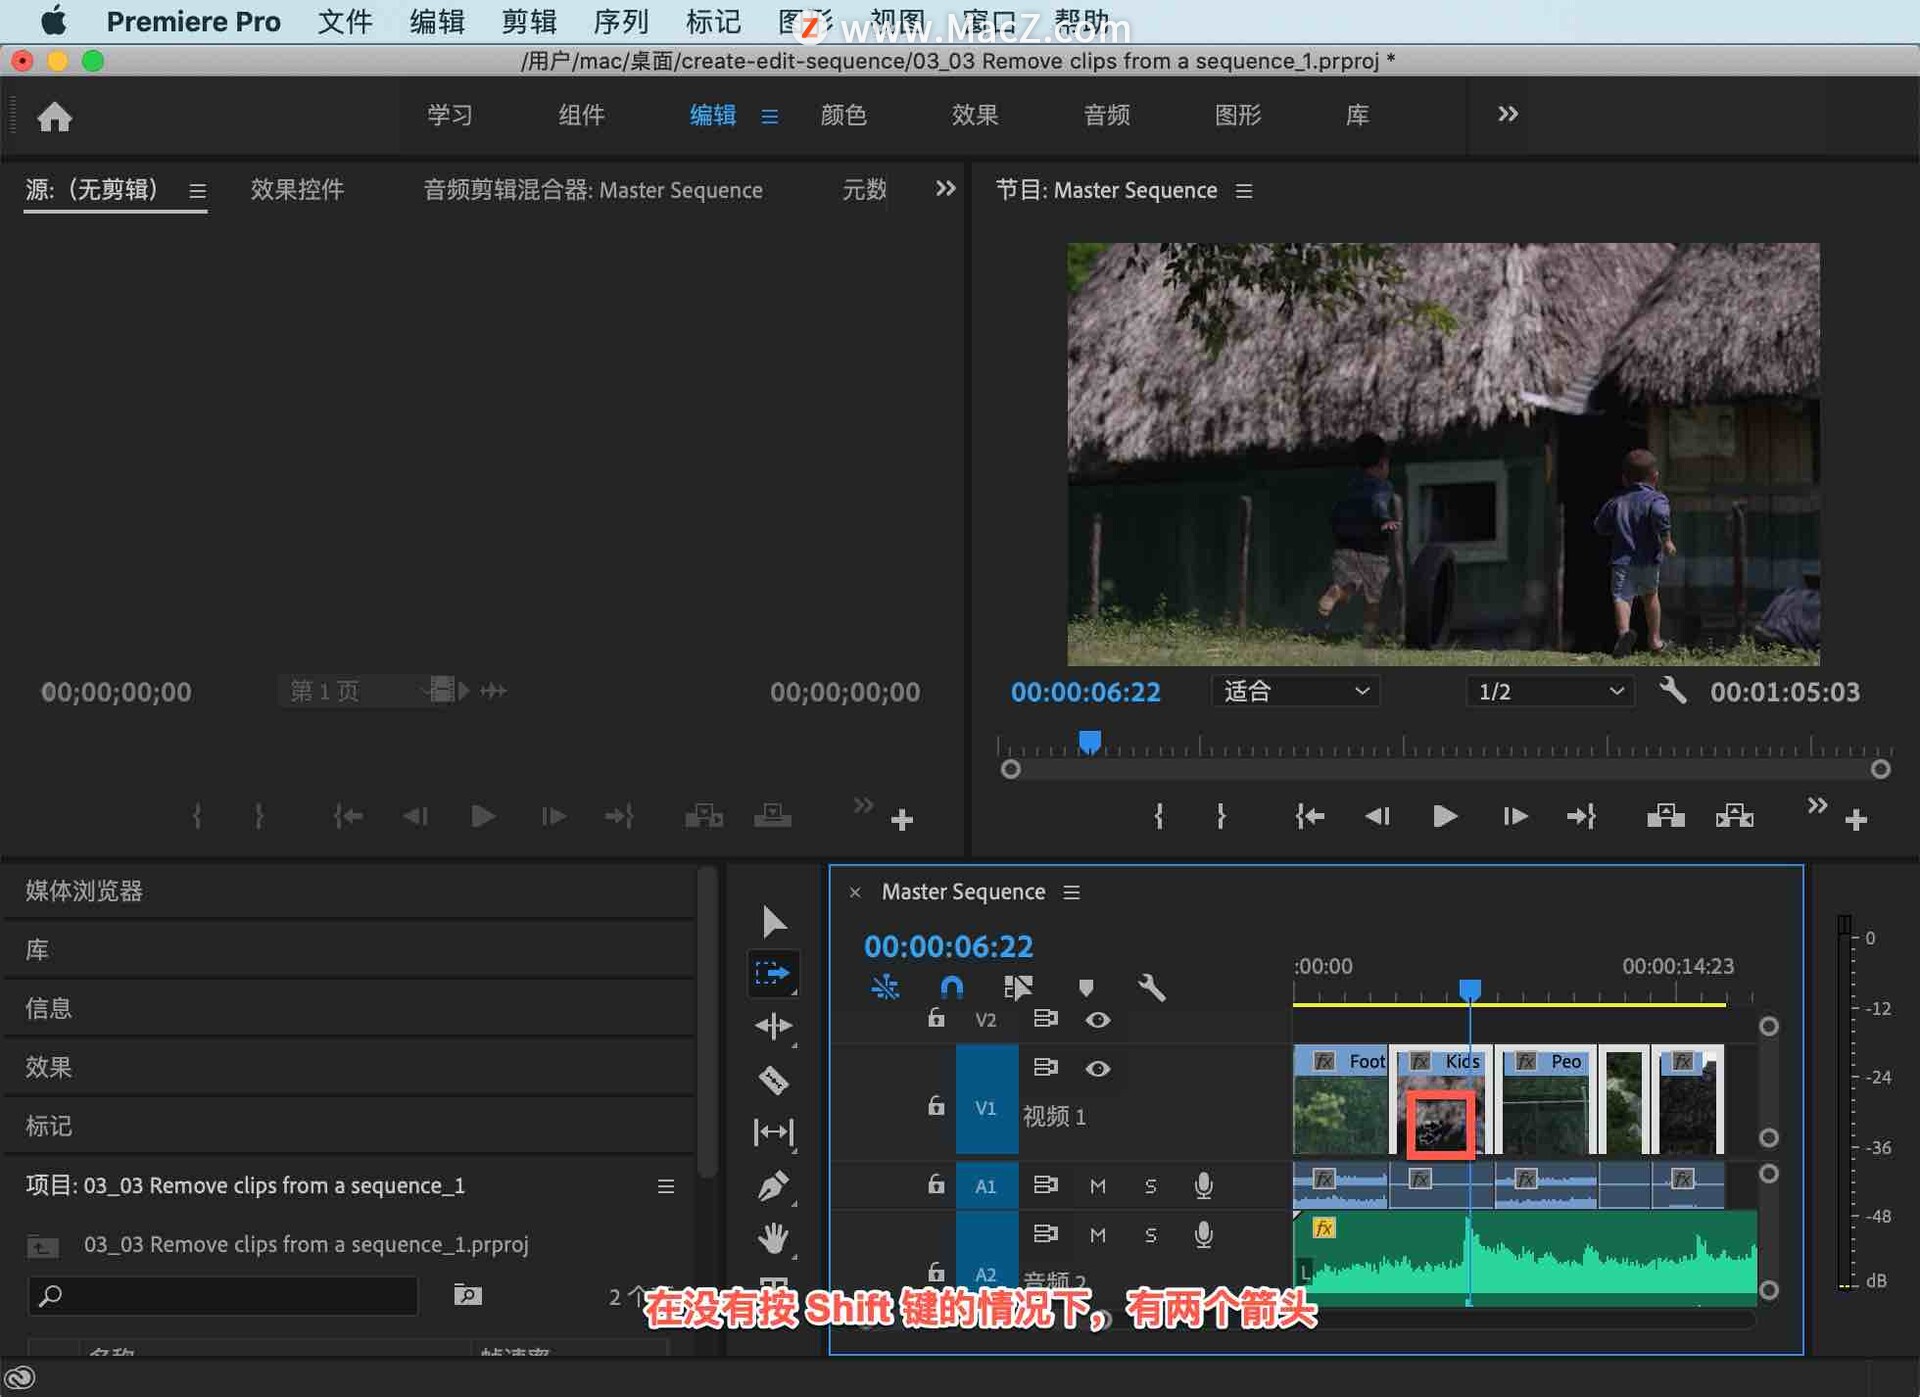This screenshot has width=1920, height=1397.
Task: Switch to the 颜色 workspace tab
Action: [x=842, y=115]
